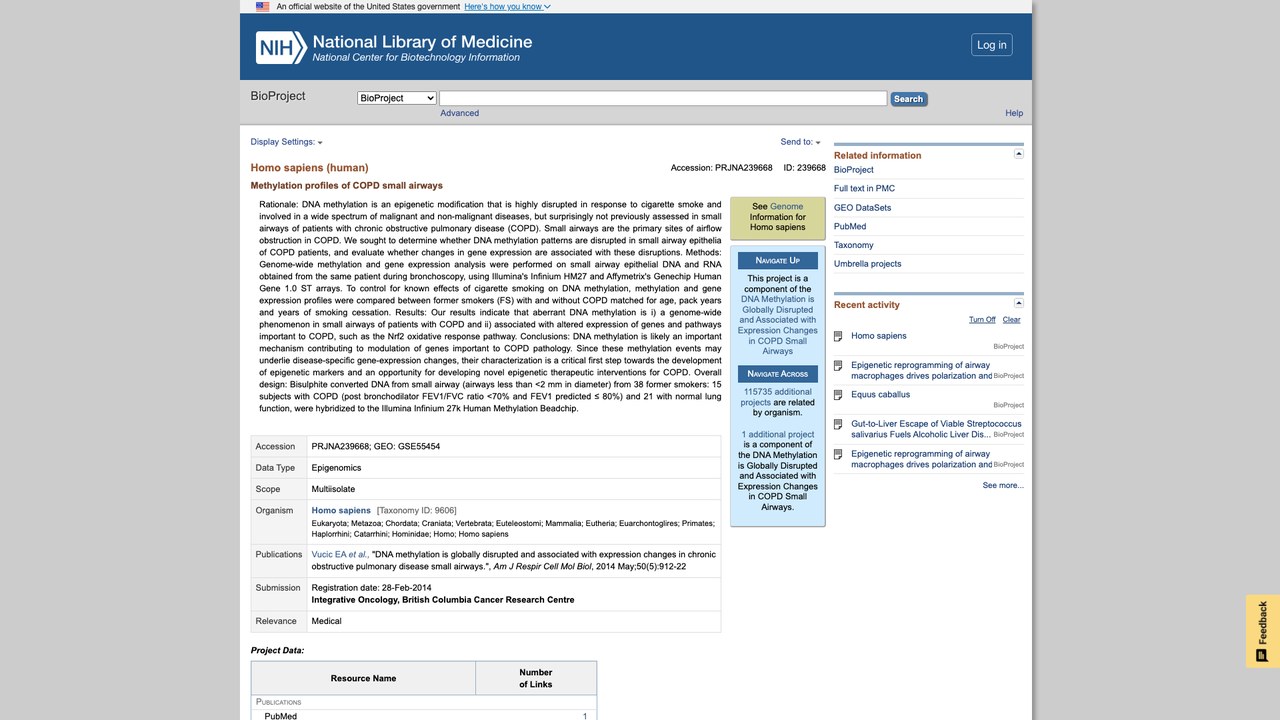The height and width of the screenshot is (720, 1280).
Task: Click the Search button
Action: [909, 99]
